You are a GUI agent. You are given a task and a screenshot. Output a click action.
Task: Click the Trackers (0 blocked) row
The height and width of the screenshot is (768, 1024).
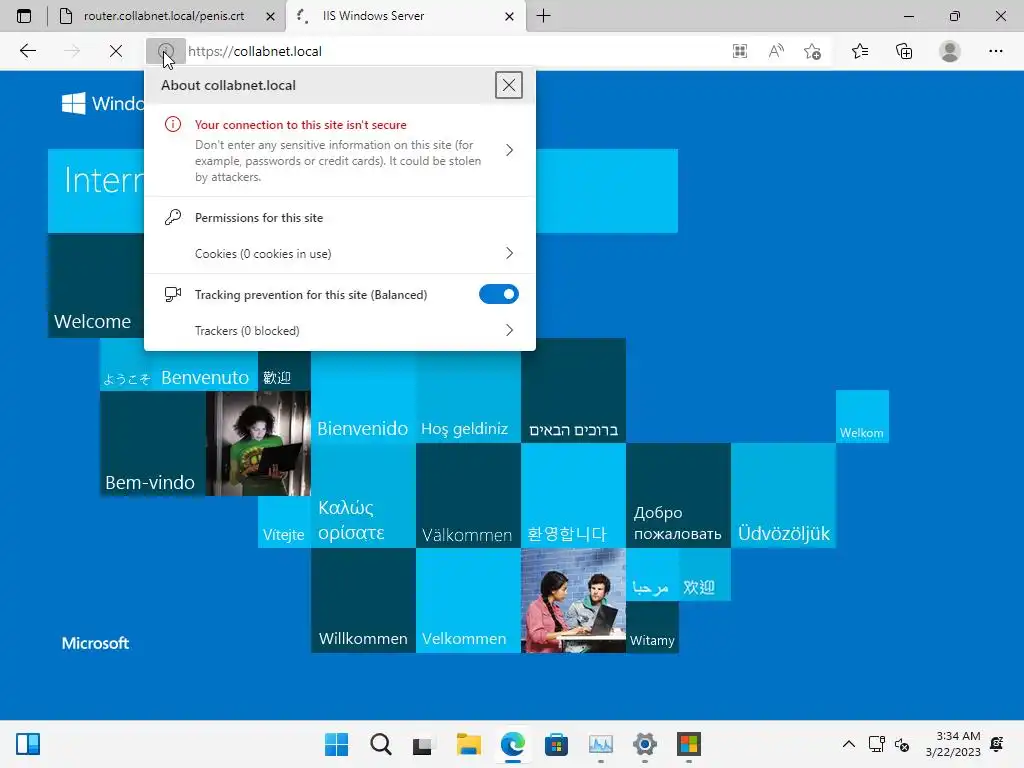pyautogui.click(x=340, y=330)
